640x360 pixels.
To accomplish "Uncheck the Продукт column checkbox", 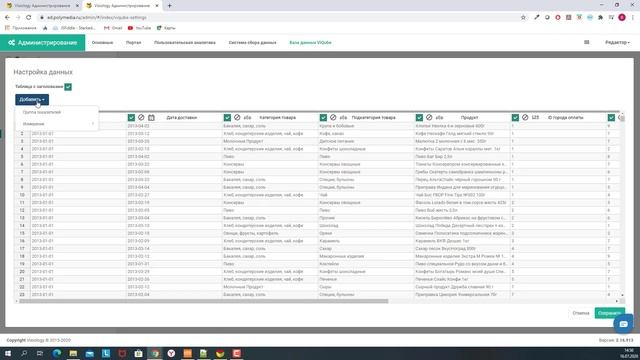I will click(419, 118).
